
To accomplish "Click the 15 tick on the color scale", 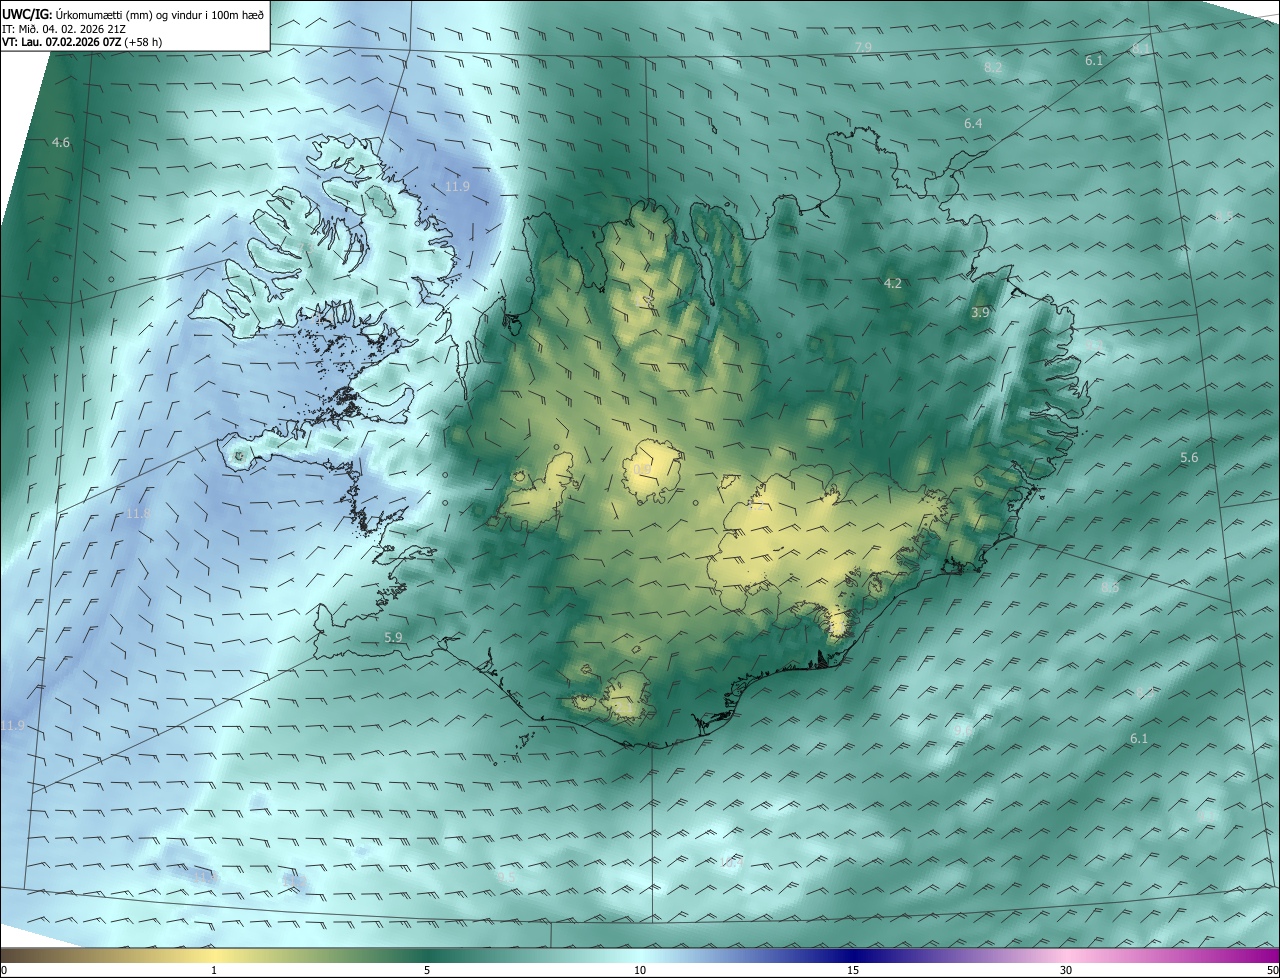I will click(x=853, y=970).
